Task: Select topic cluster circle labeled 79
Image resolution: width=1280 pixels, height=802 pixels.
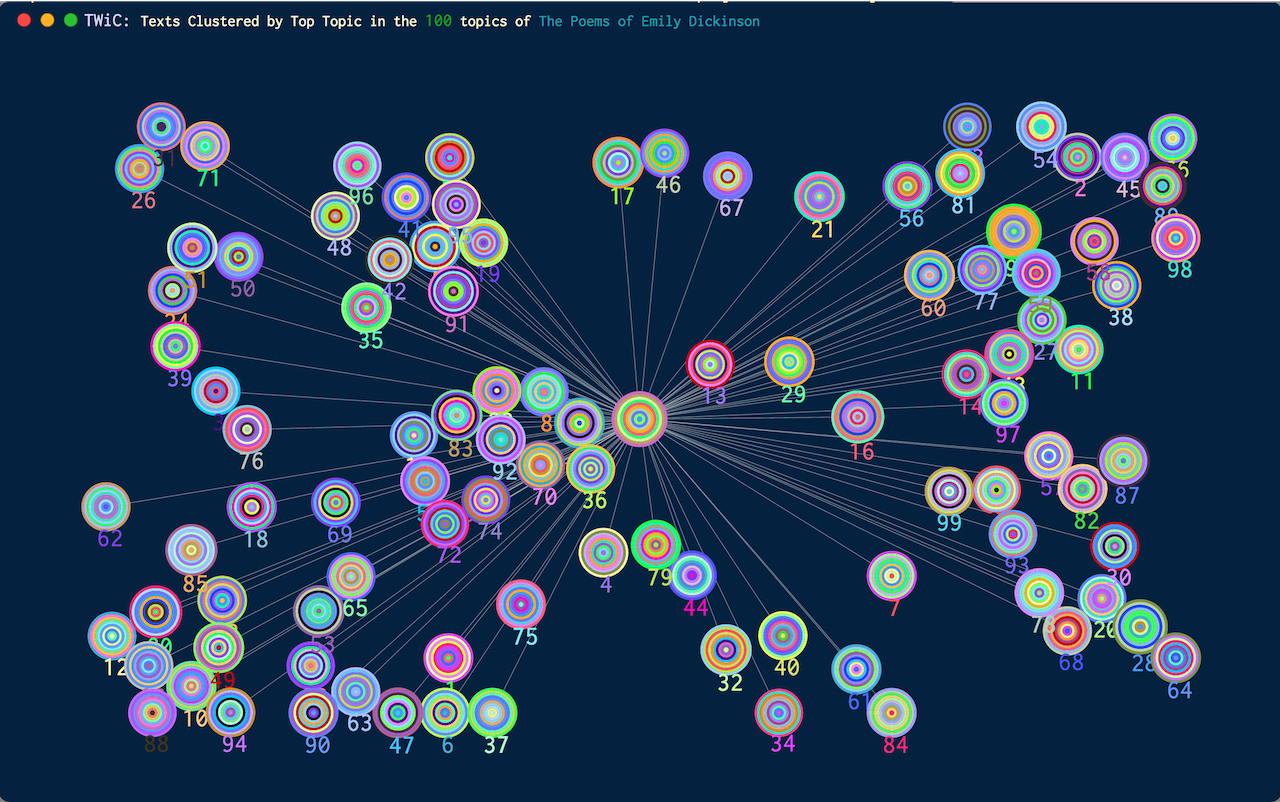Action: pos(656,545)
